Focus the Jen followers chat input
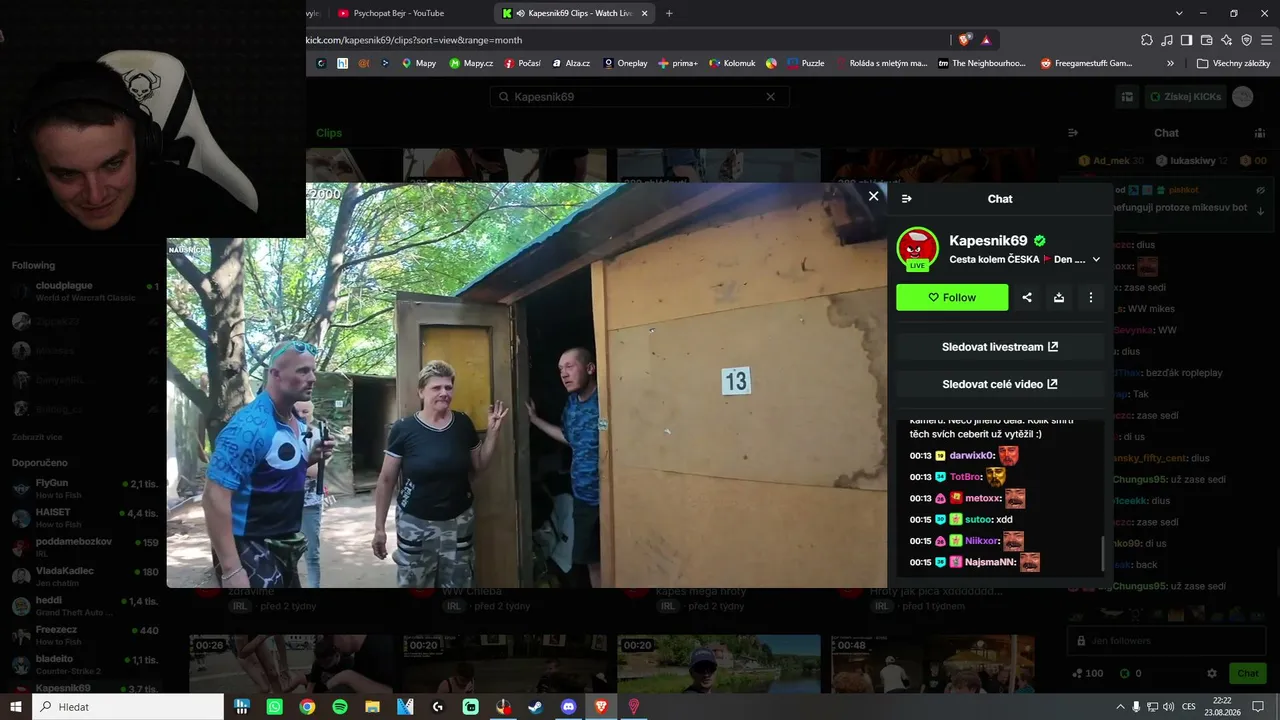The image size is (1280, 720). pyautogui.click(x=1167, y=640)
